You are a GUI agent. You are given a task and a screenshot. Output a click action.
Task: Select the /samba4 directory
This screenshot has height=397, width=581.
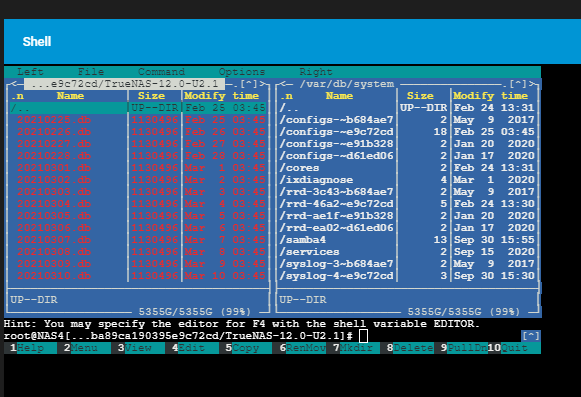pyautogui.click(x=407, y=239)
